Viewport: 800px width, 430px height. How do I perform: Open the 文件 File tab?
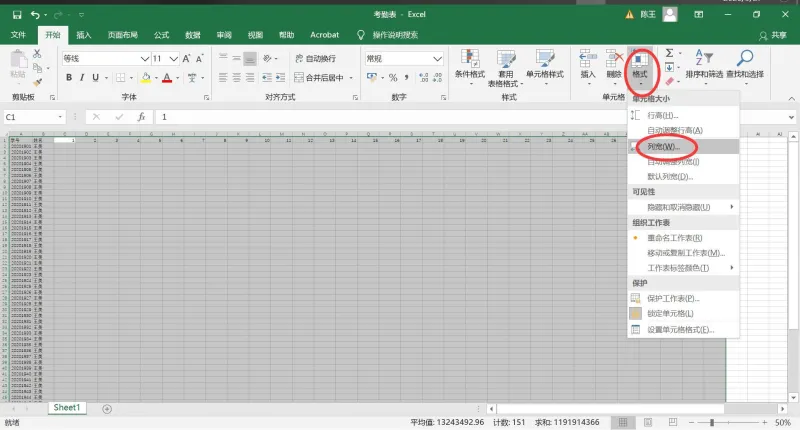[18, 35]
